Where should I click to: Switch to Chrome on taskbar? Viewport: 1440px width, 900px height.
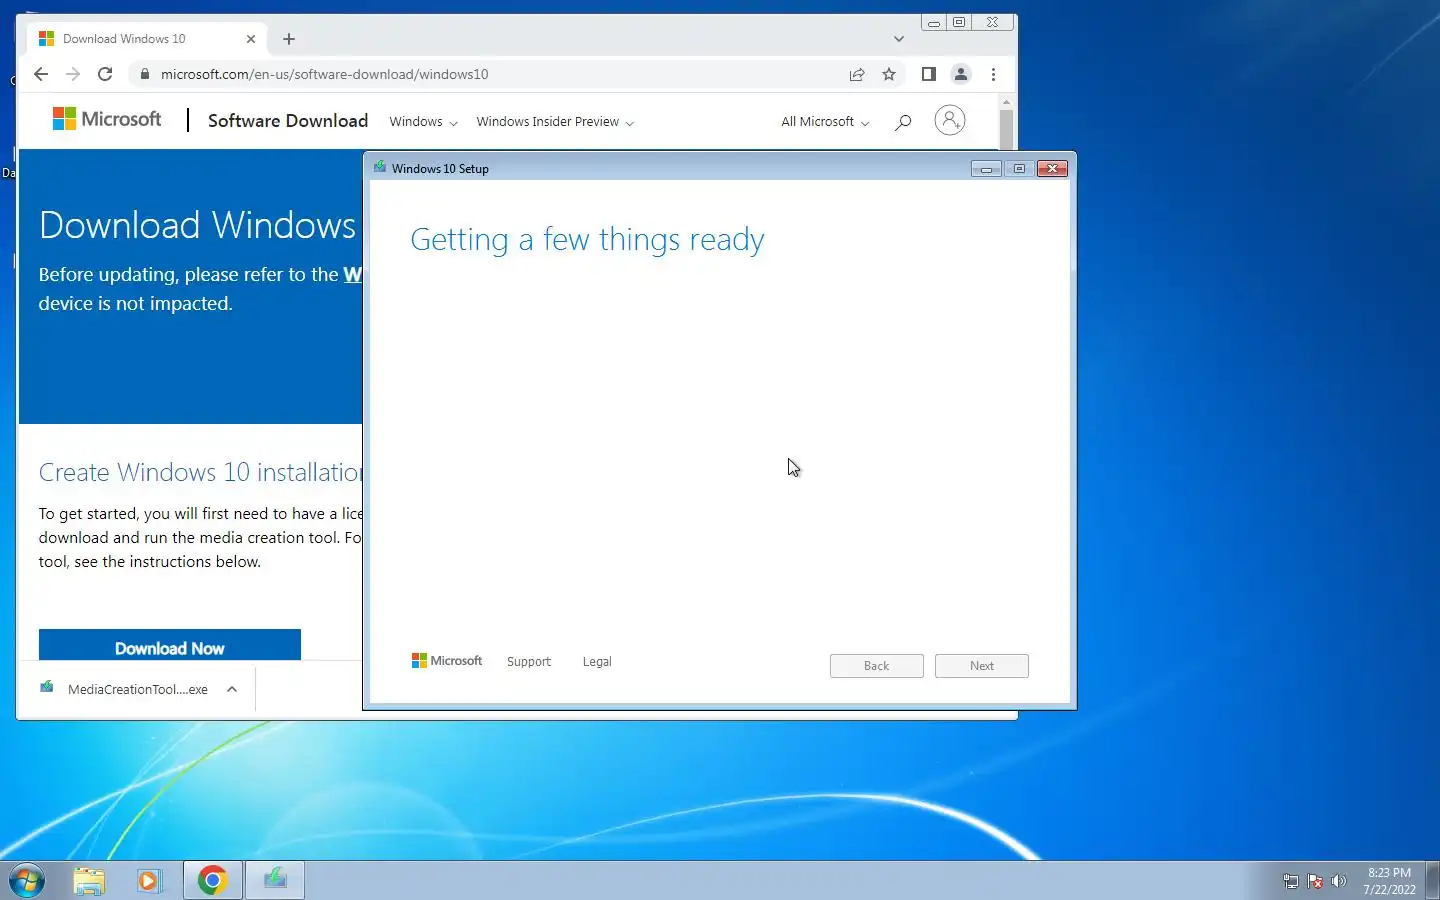212,880
